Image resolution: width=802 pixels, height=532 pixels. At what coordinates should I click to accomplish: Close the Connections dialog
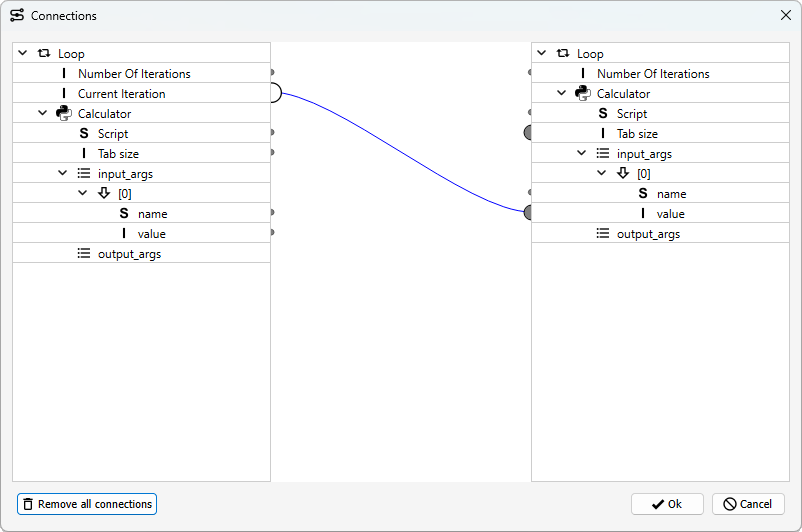pos(786,15)
